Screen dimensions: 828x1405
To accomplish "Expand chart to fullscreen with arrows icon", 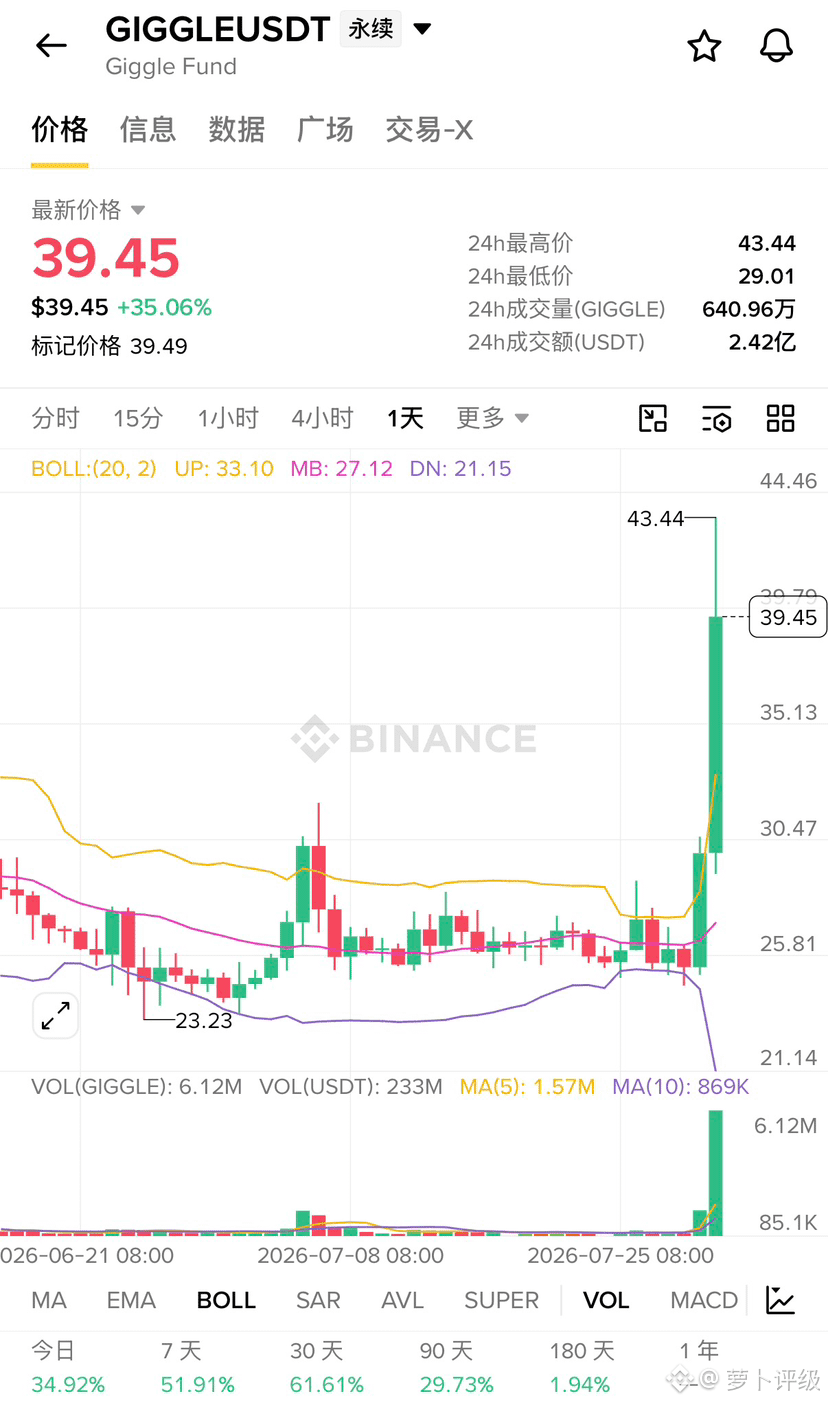I will pos(55,1016).
